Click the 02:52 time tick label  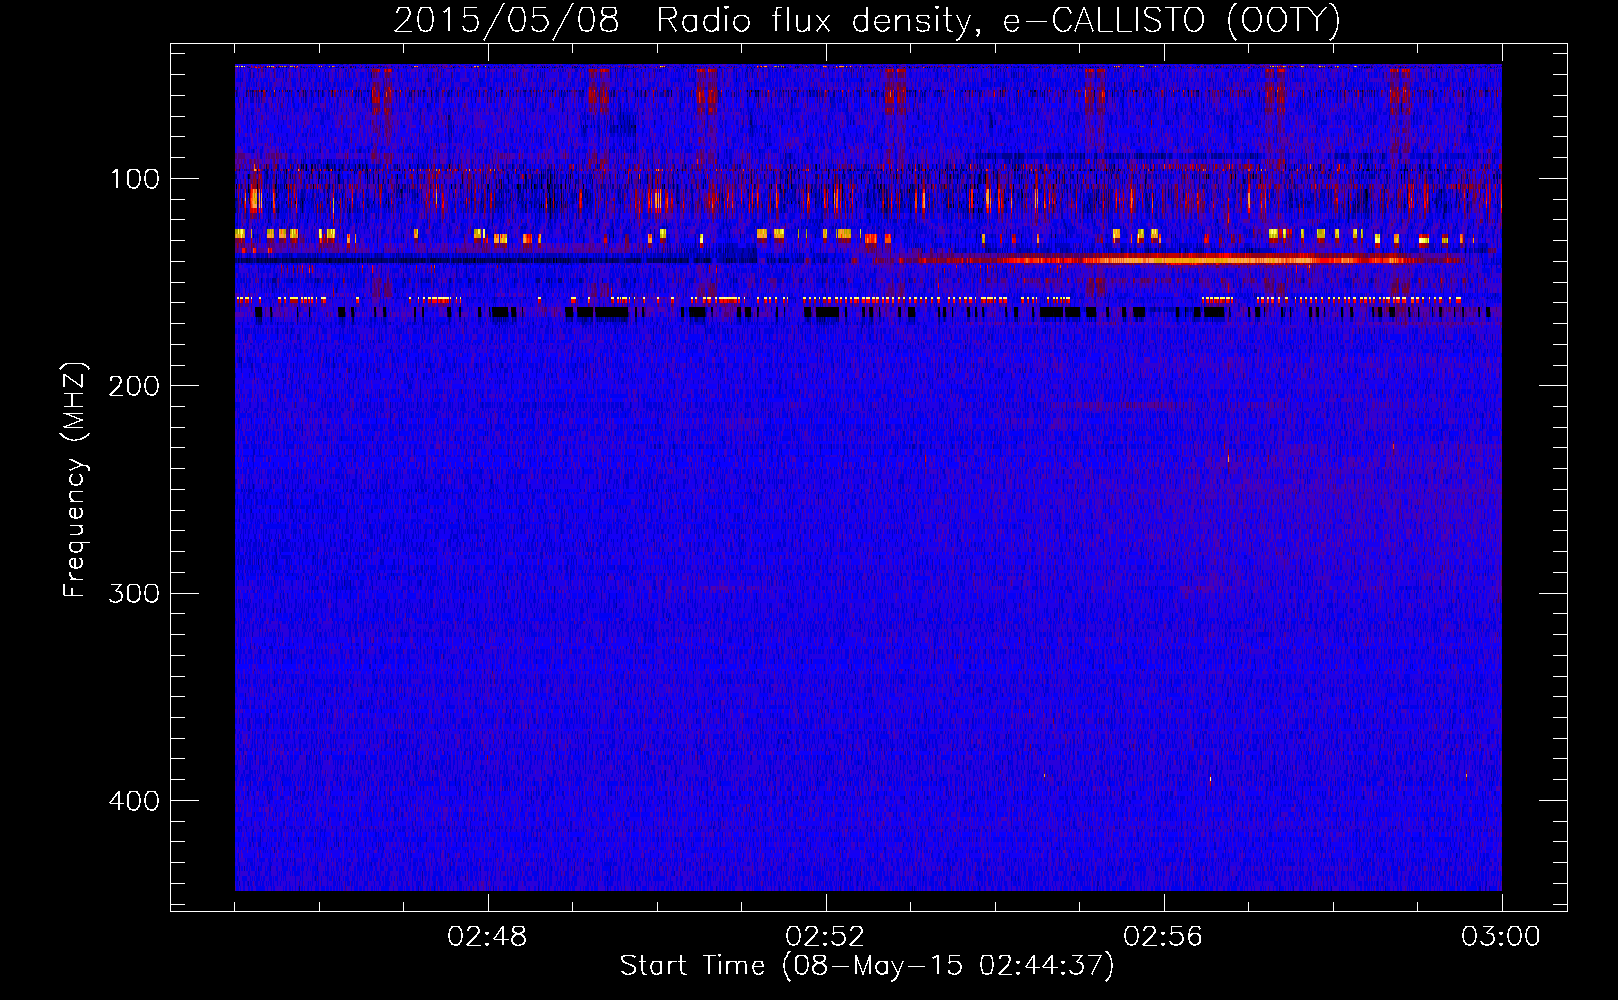click(x=825, y=937)
